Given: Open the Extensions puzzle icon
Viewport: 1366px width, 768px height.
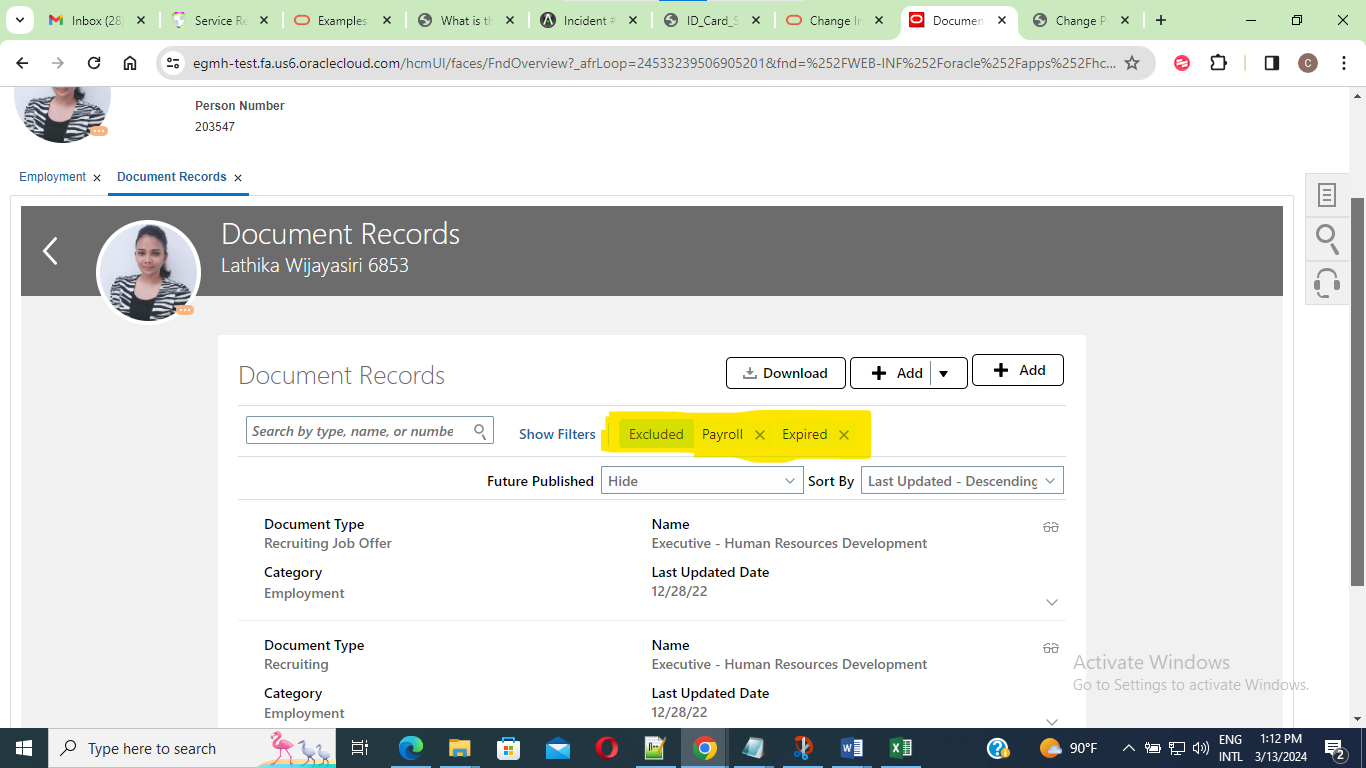Looking at the screenshot, I should [x=1218, y=63].
